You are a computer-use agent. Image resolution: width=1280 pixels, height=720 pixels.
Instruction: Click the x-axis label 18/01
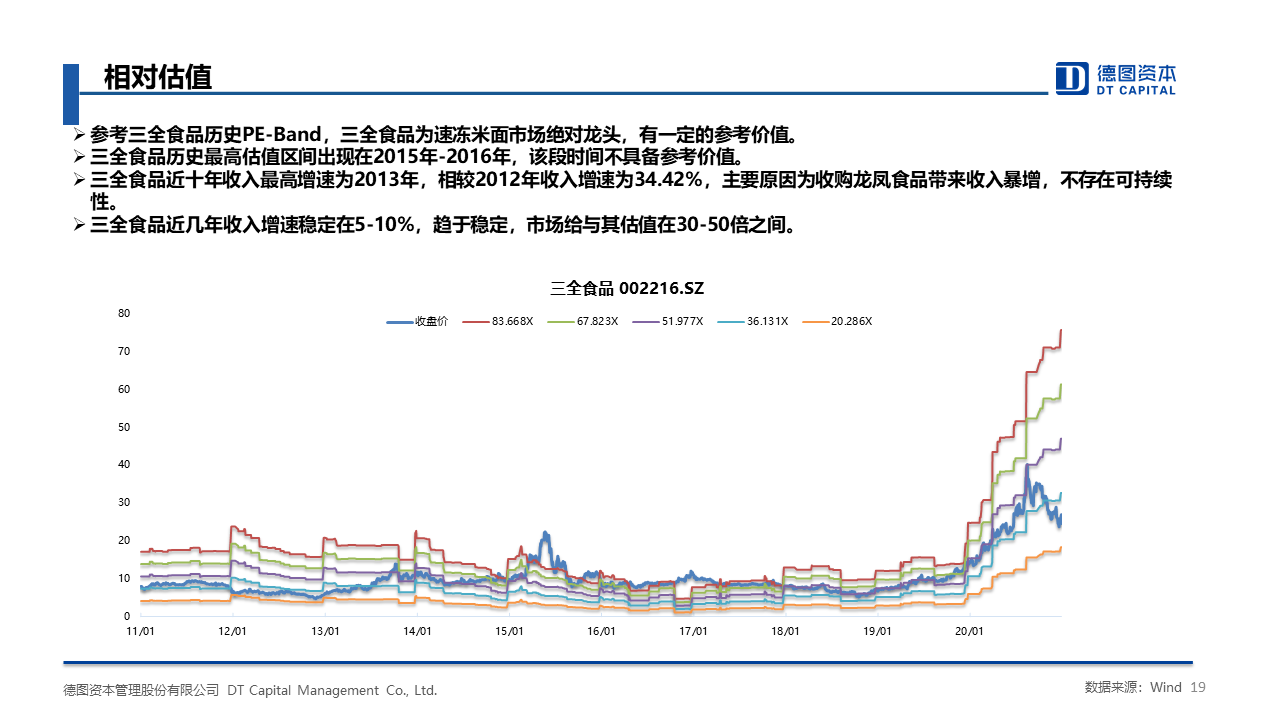coord(785,632)
